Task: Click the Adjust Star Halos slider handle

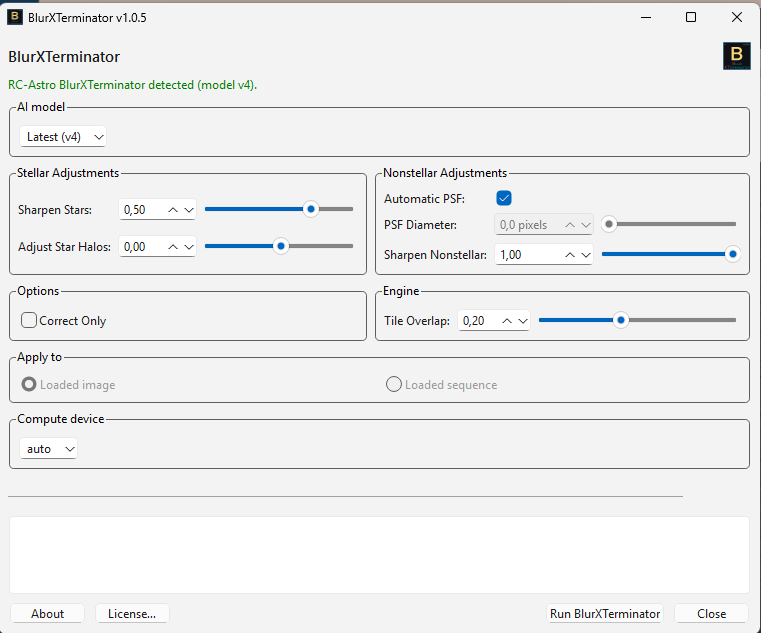Action: coord(281,246)
